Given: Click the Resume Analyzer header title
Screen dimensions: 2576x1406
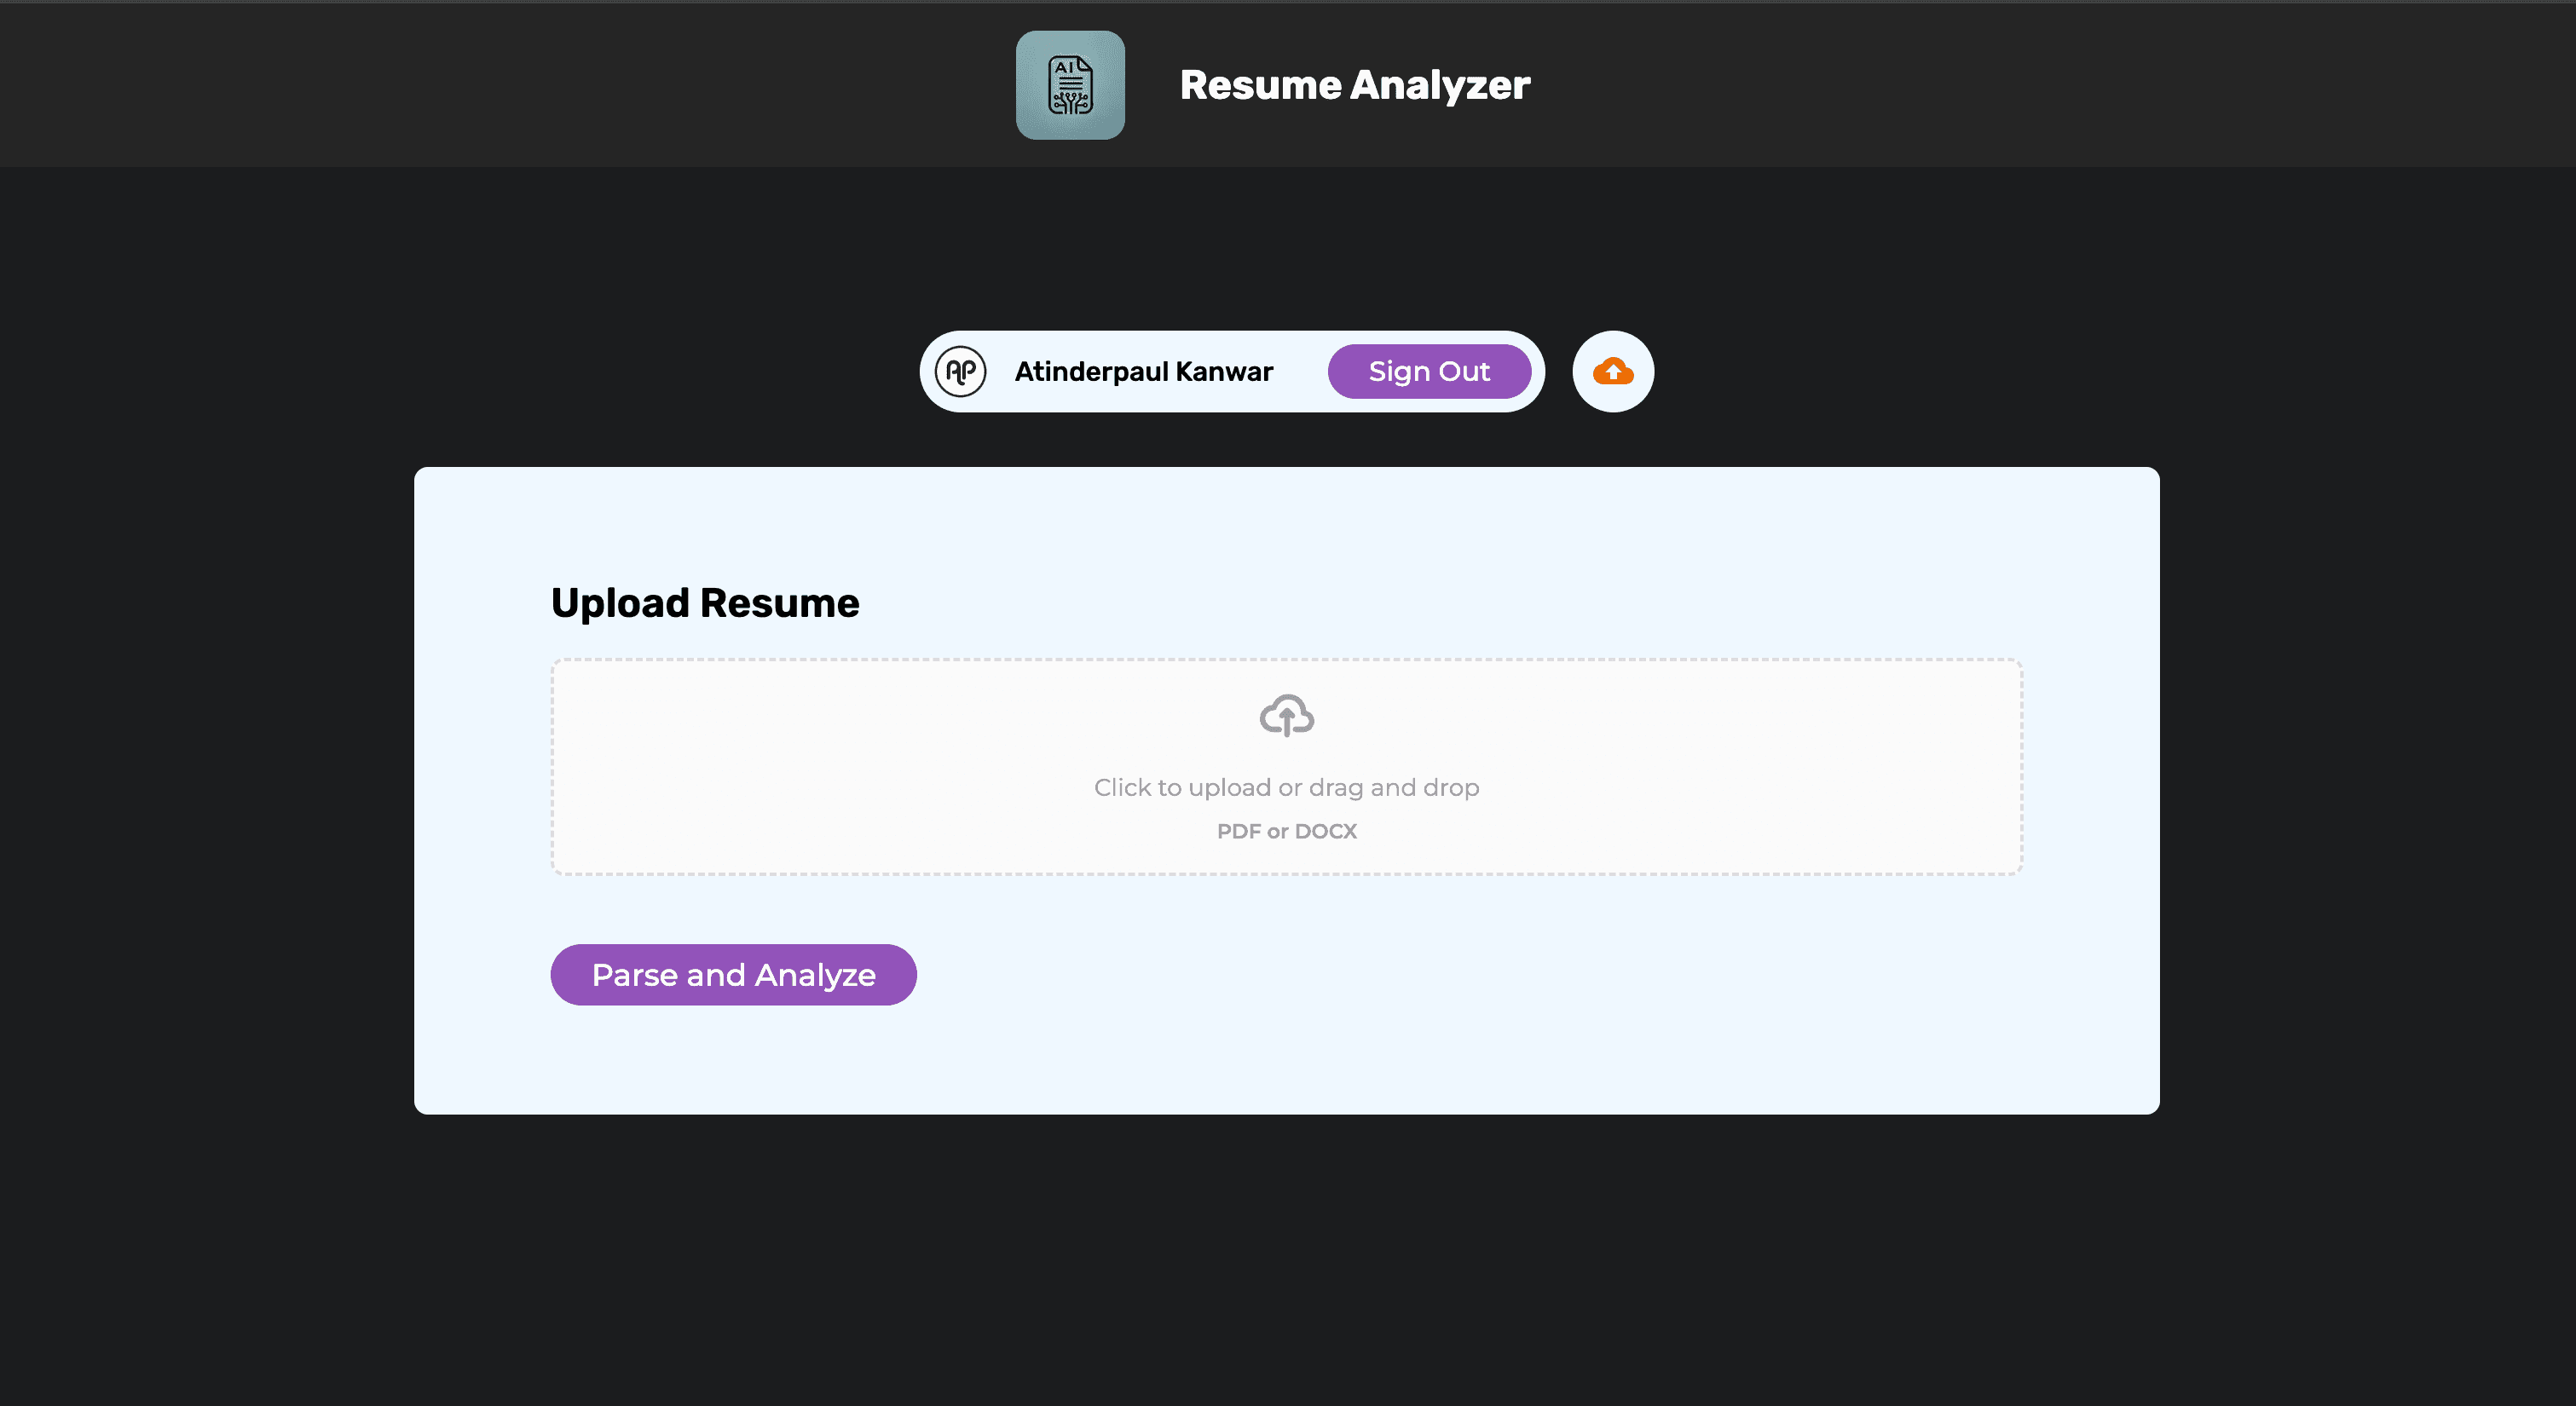Looking at the screenshot, I should pyautogui.click(x=1354, y=85).
